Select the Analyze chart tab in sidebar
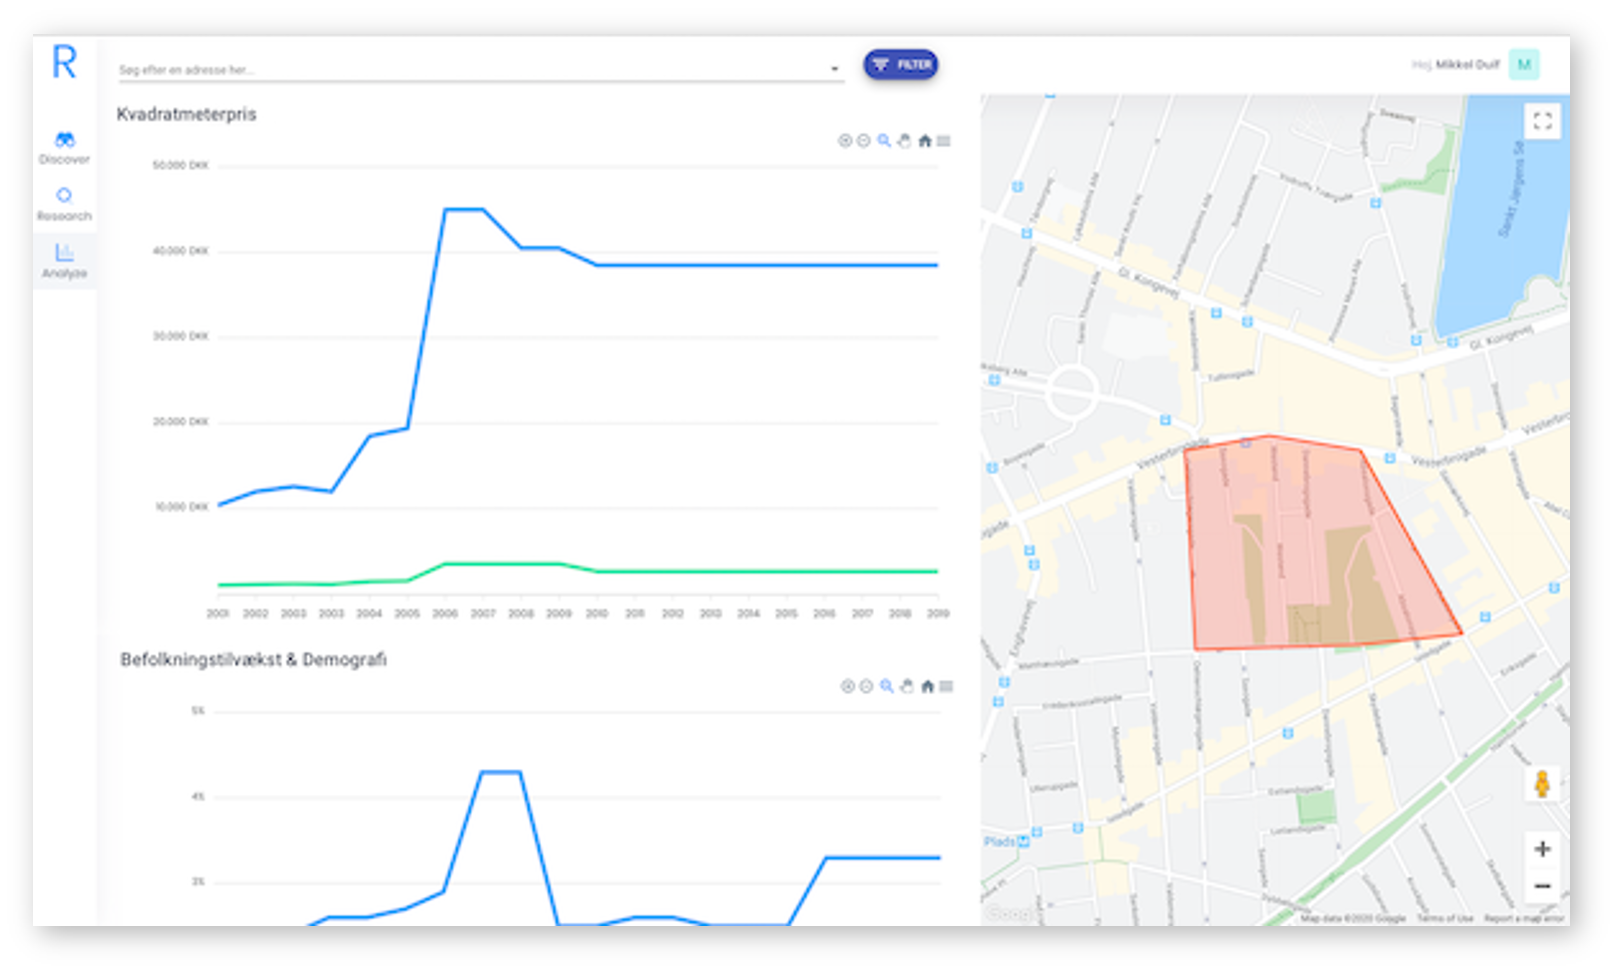The image size is (1618, 974). 65,260
